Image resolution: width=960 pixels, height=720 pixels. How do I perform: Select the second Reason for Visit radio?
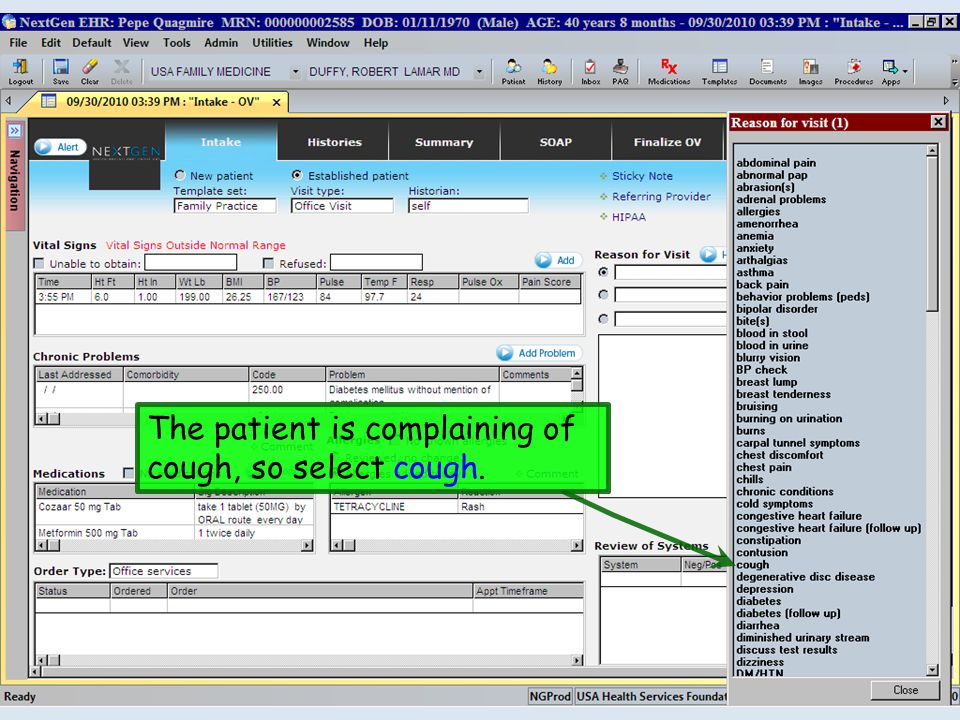(604, 294)
